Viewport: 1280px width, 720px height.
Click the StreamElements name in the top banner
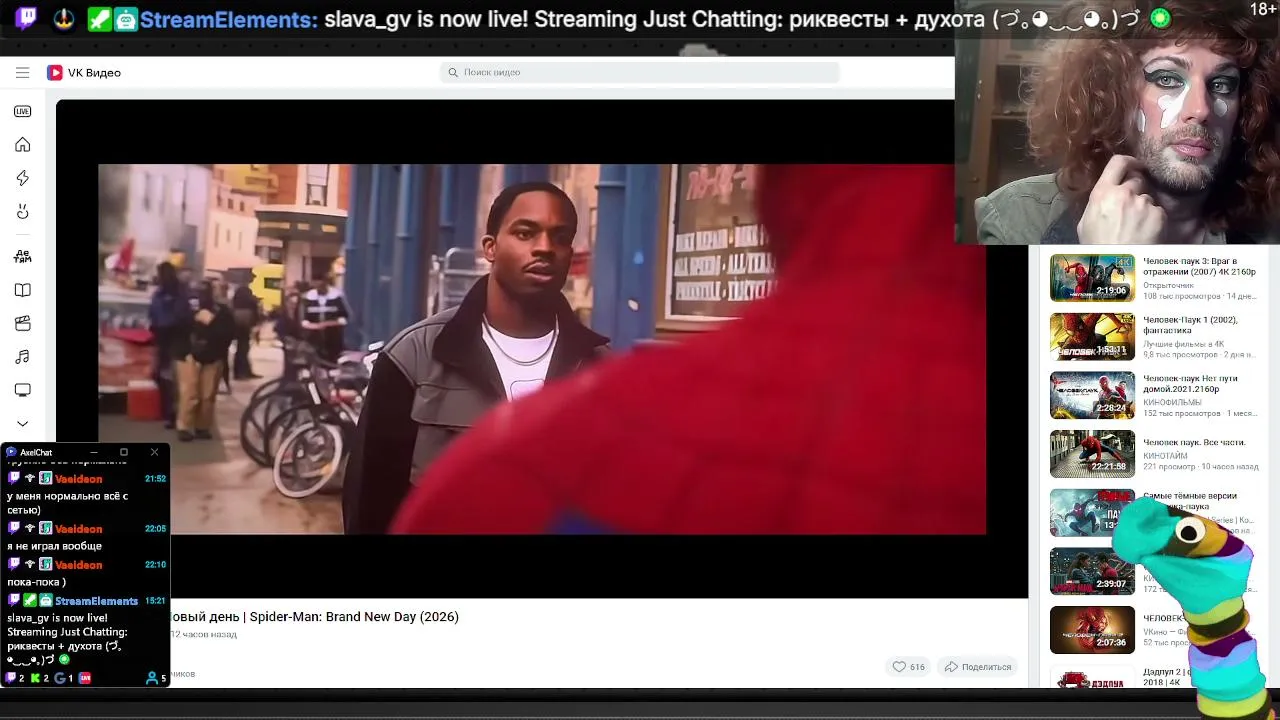[x=228, y=19]
